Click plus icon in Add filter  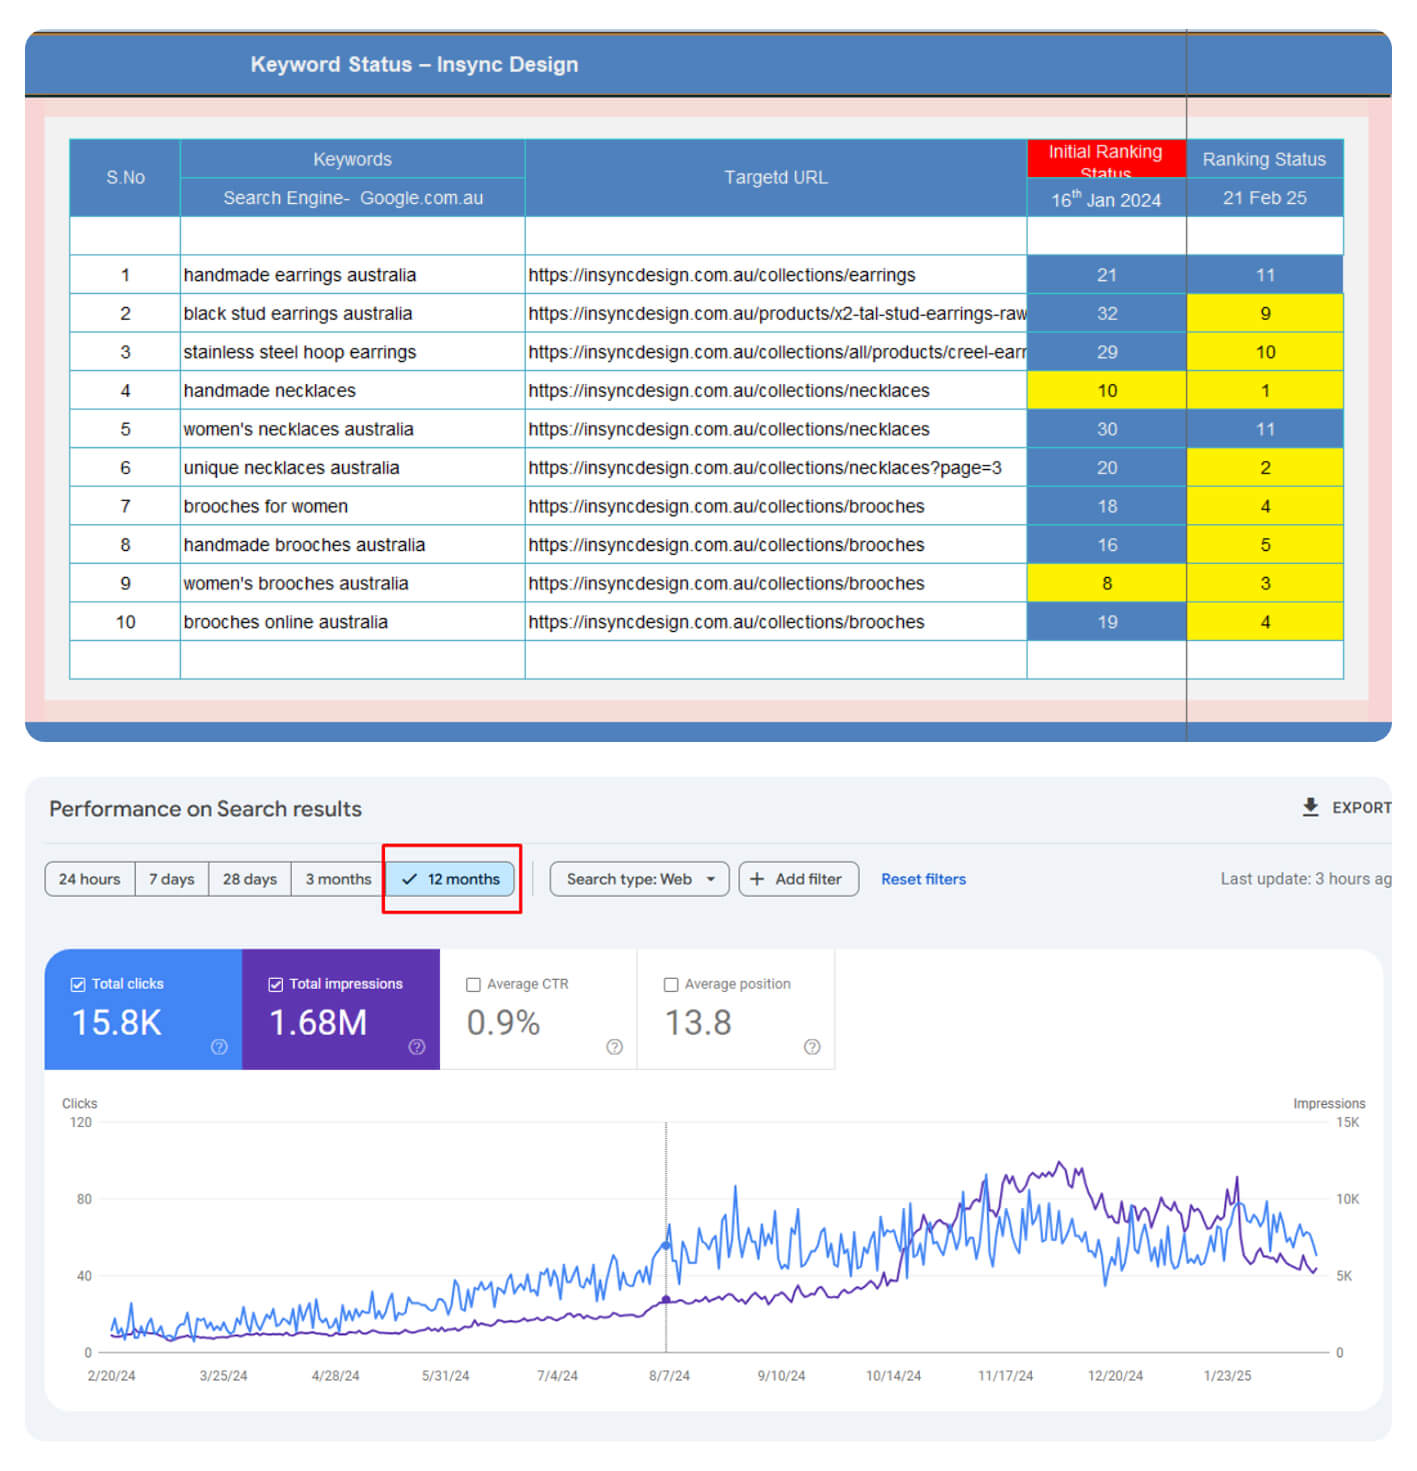(757, 879)
